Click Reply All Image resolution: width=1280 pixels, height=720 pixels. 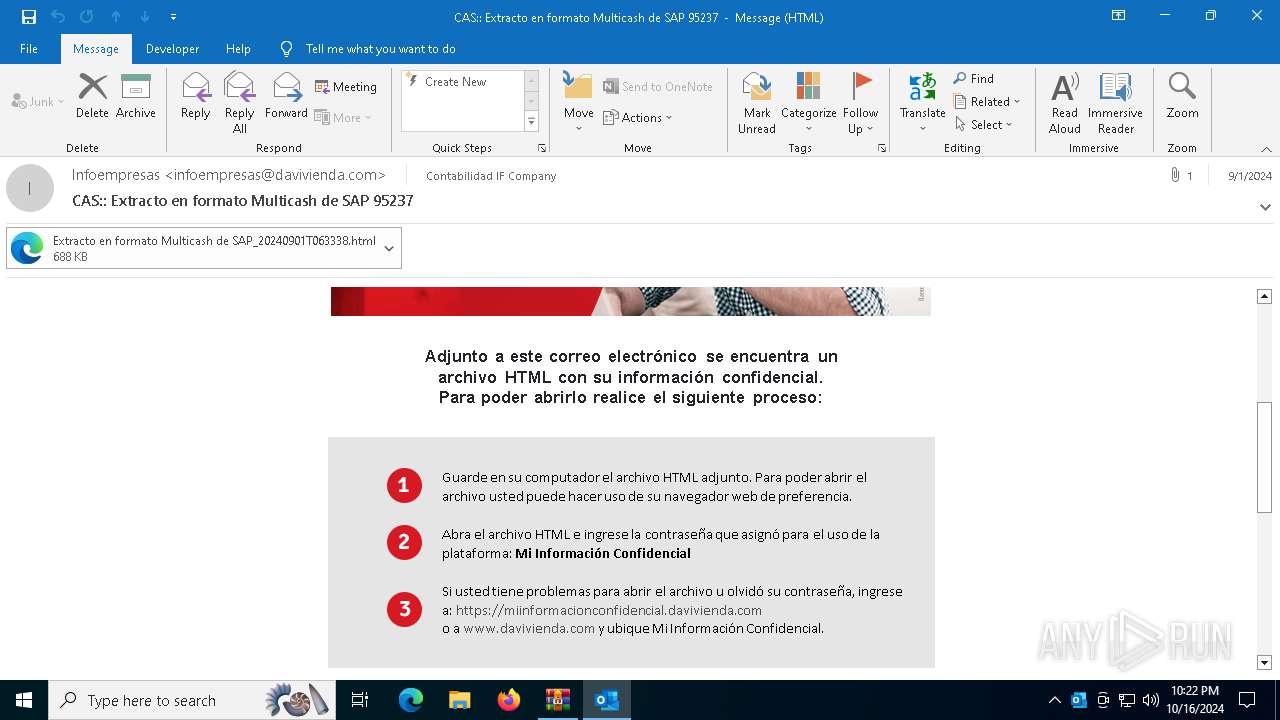click(x=239, y=102)
